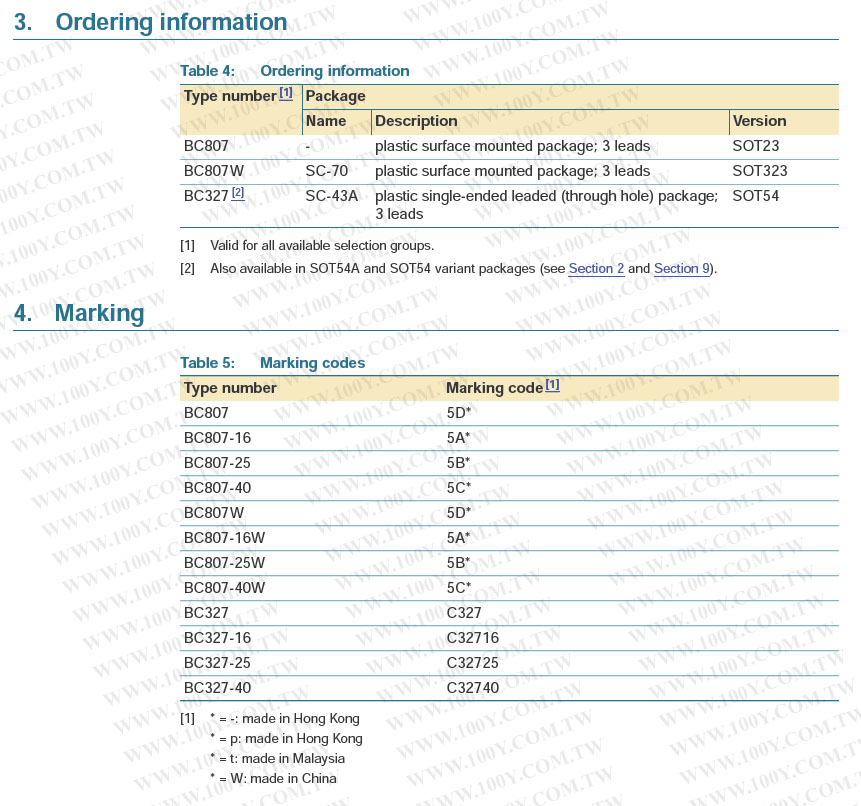Click footnote reference [1] beside Type number
The image size is (861, 806).
tap(286, 93)
